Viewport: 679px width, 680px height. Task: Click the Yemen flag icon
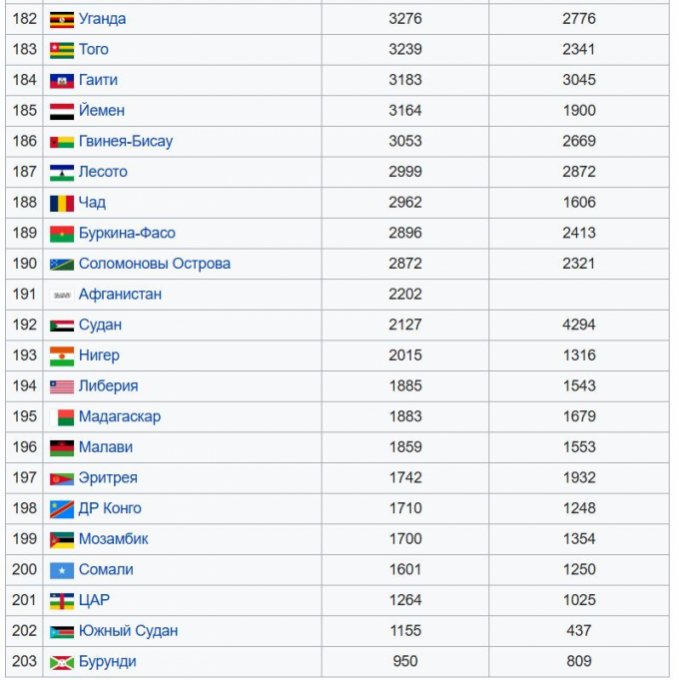point(62,111)
